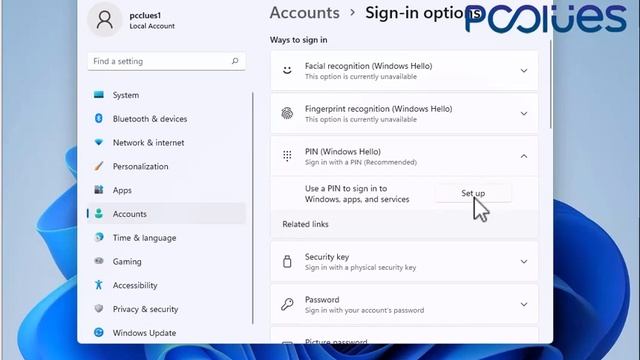Screen dimensions: 640x360
Task: Go to Privacy & security settings
Action: click(x=167, y=309)
